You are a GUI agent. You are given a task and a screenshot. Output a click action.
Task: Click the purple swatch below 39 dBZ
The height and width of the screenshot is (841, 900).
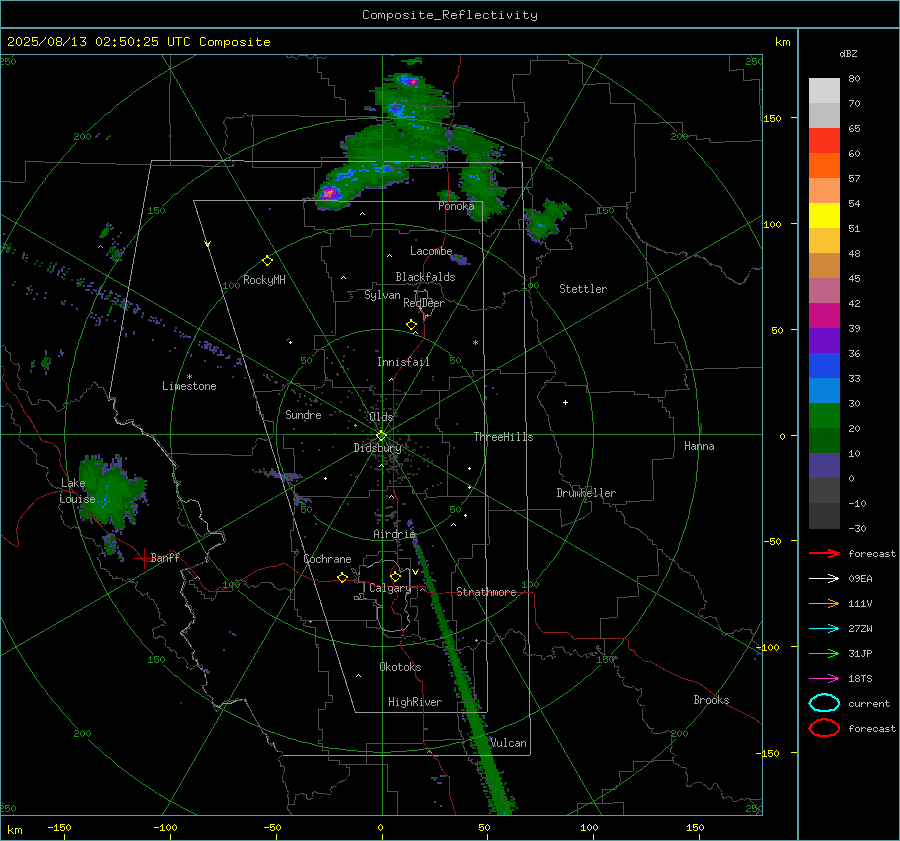pyautogui.click(x=824, y=341)
